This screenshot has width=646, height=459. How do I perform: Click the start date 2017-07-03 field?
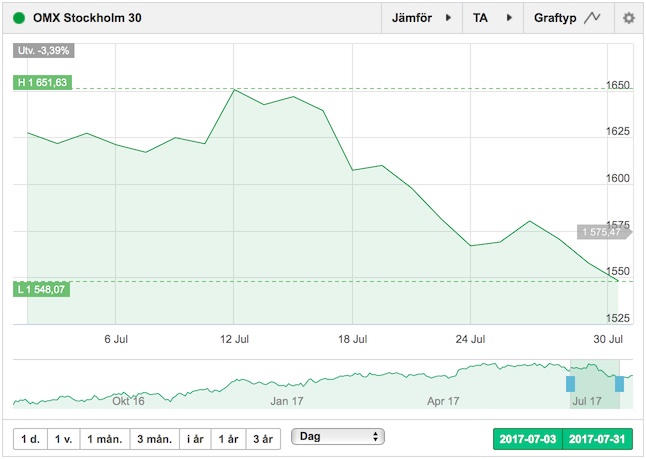(x=528, y=439)
